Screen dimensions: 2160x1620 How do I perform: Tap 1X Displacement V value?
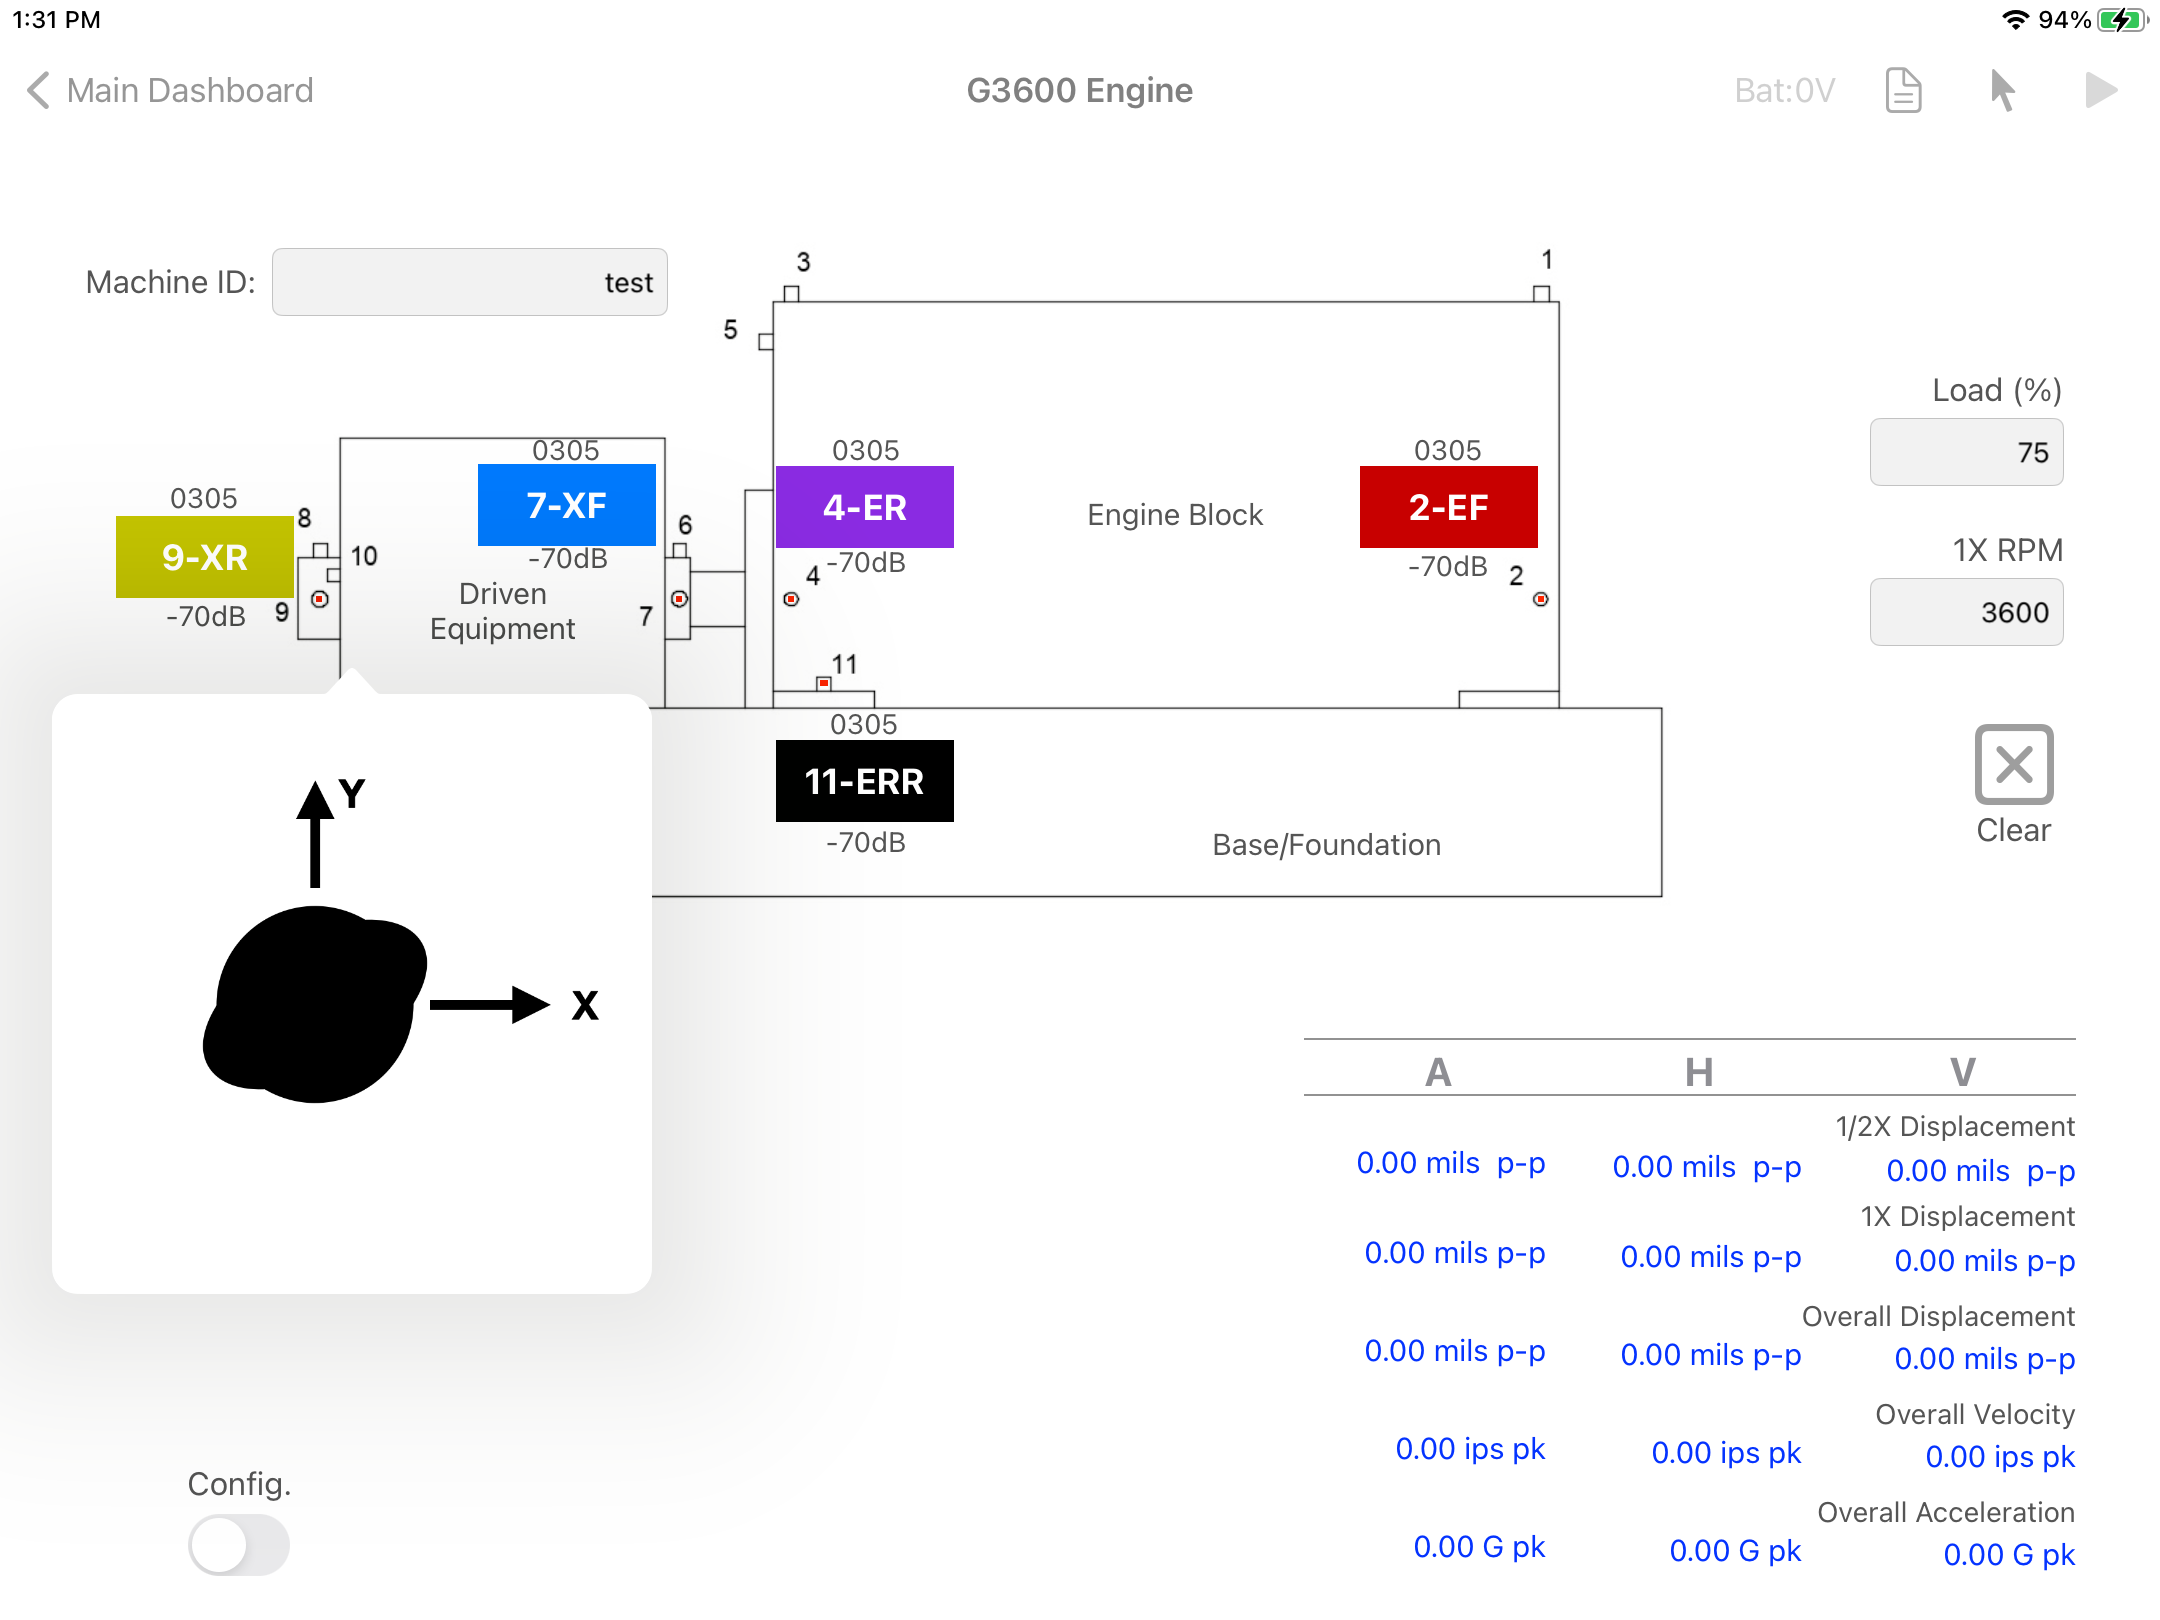(1985, 1261)
